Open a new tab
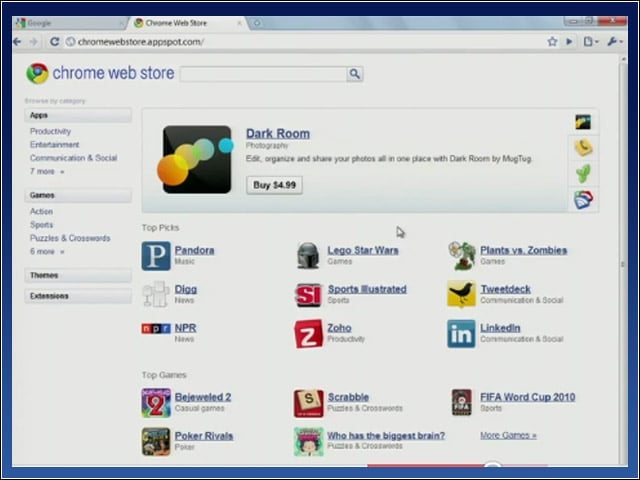This screenshot has width=640, height=480. [257, 23]
